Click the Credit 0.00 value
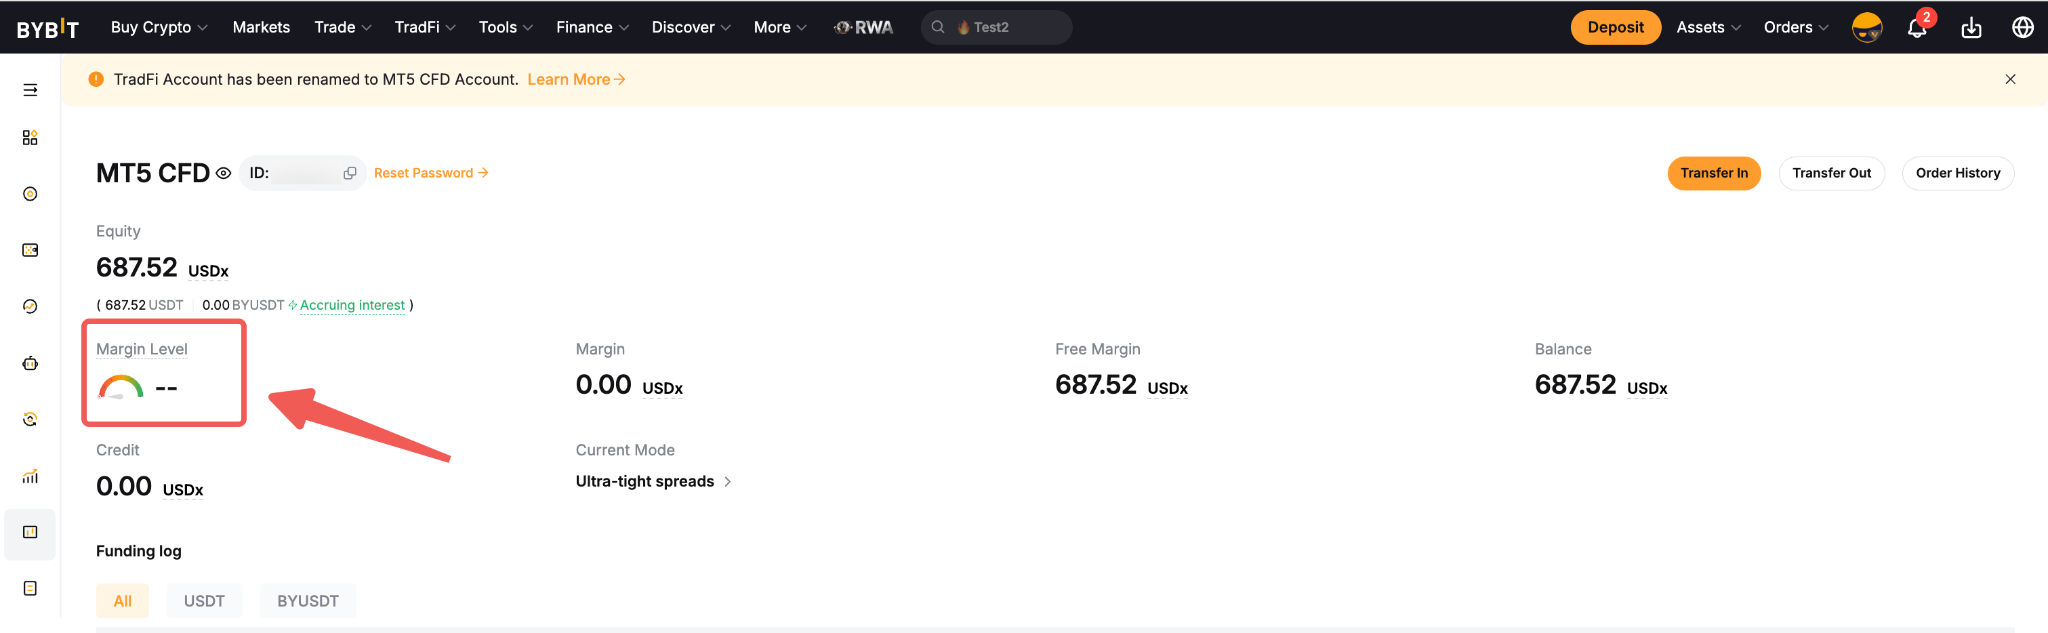The image size is (2048, 633). (149, 486)
